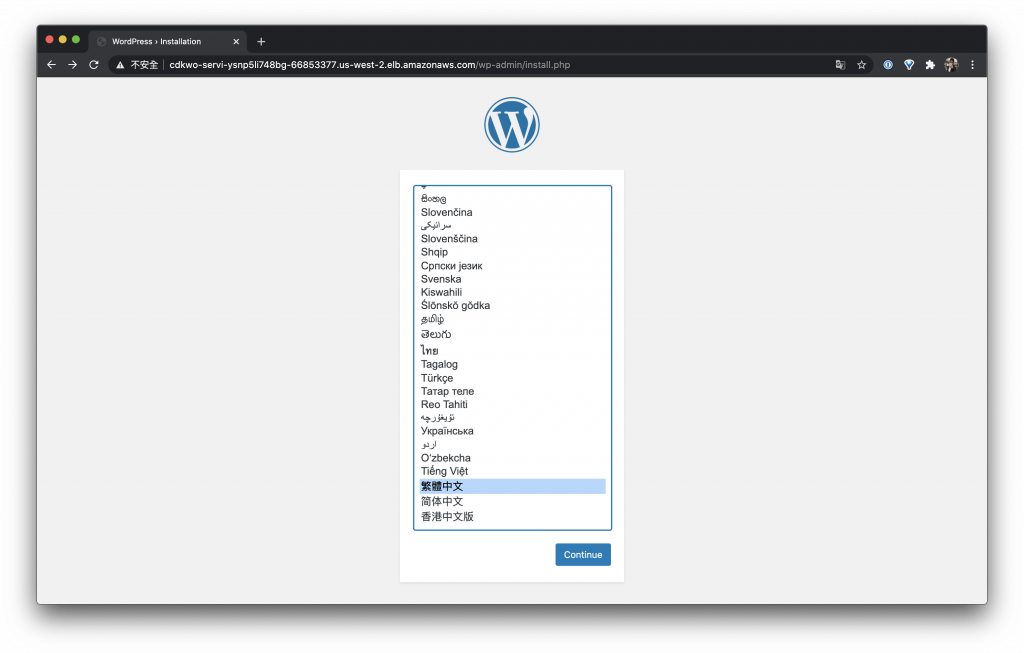The image size is (1024, 653).
Task: Close the WordPress Installation tab
Action: click(x=236, y=41)
